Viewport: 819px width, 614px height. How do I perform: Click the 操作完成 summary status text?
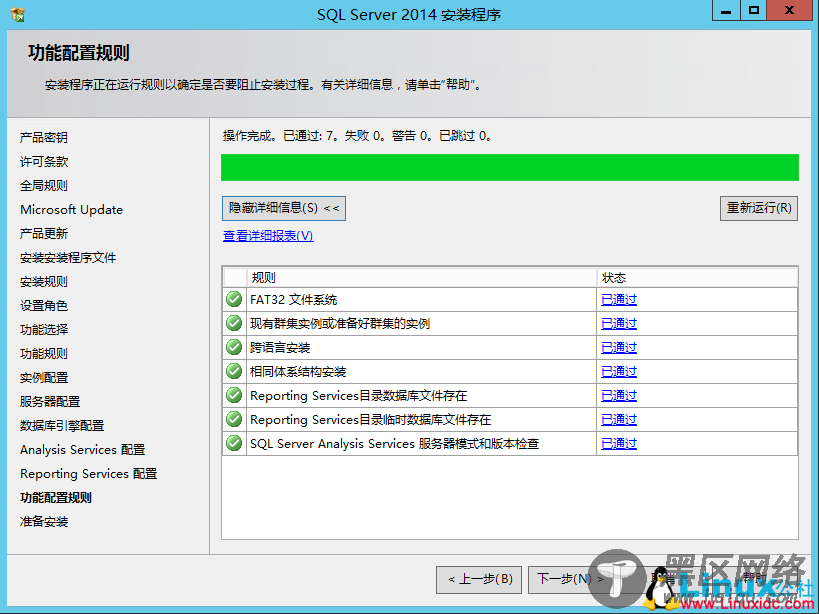[357, 136]
